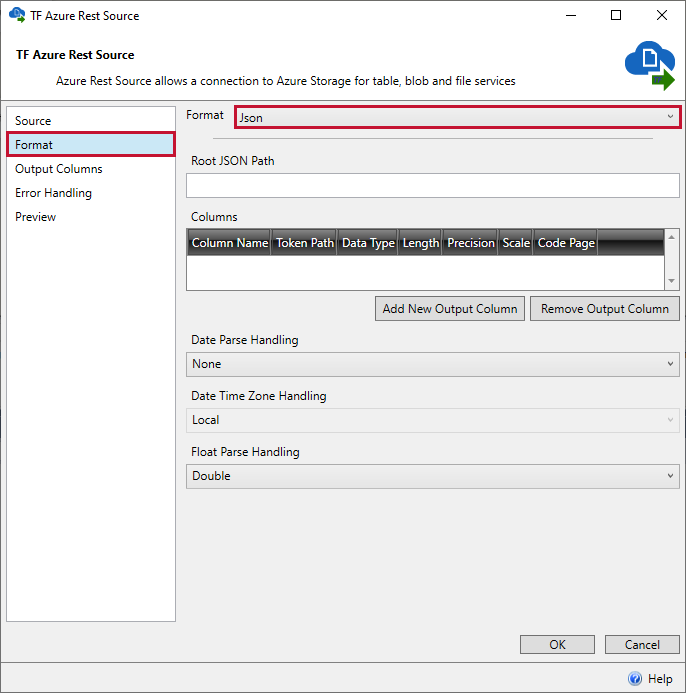Click the Column Name header
The image size is (686, 693).
pos(229,243)
